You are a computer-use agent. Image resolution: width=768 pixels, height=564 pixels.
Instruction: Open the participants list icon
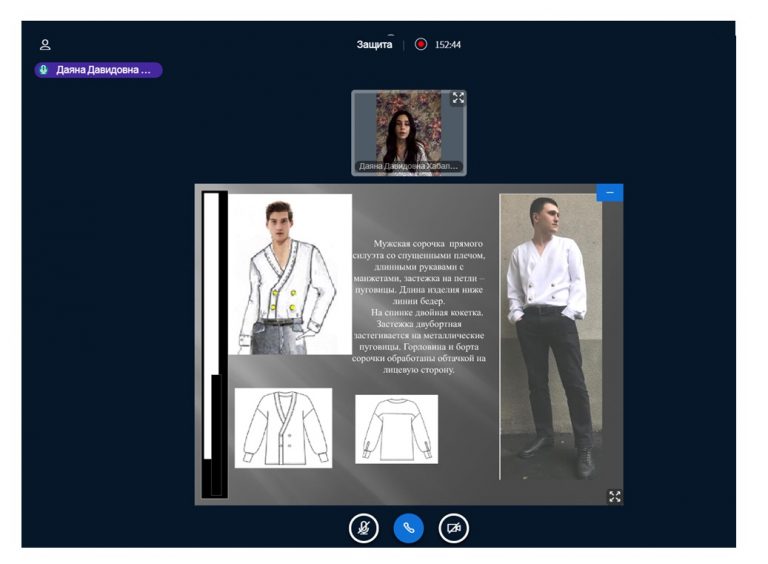point(45,45)
